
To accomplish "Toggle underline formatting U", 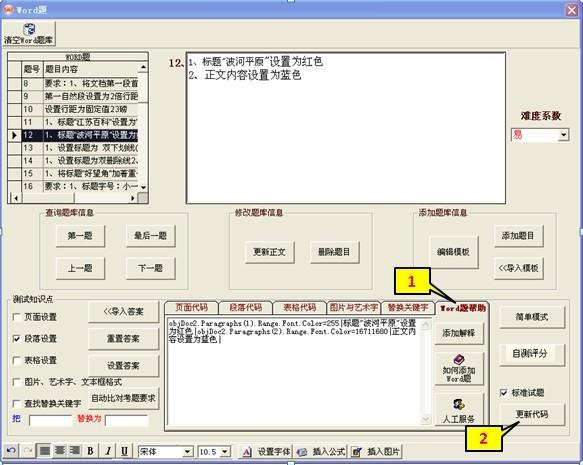I will (x=125, y=451).
